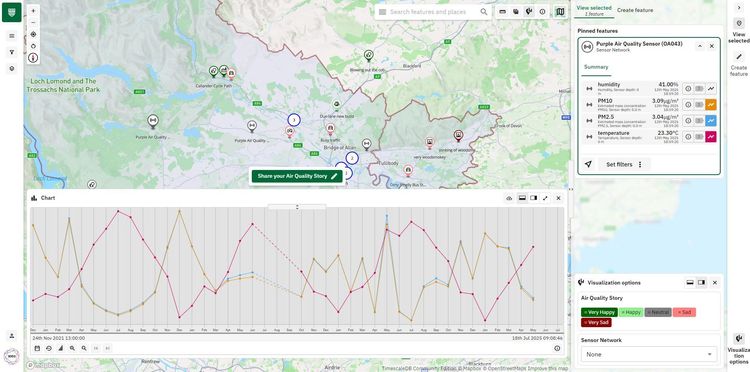Locate me using the map geolocate button
Image resolution: width=750 pixels, height=372 pixels.
pyautogui.click(x=33, y=34)
